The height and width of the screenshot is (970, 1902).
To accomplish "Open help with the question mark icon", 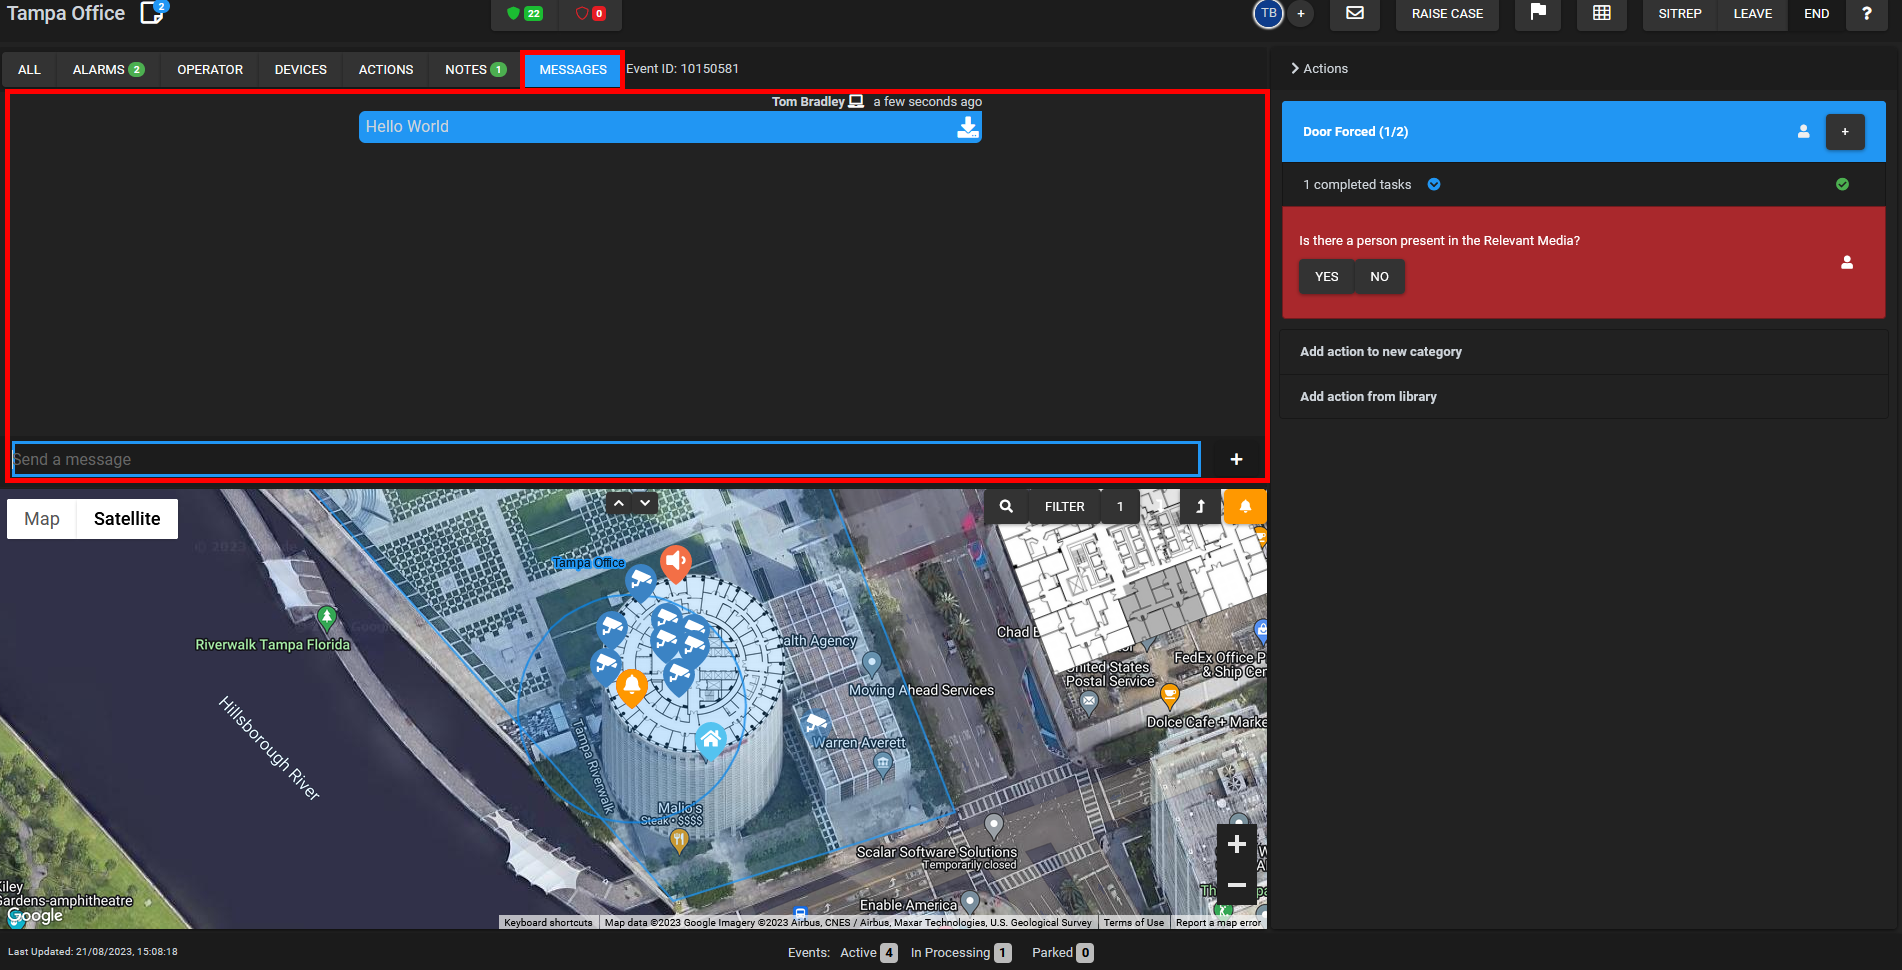I will (x=1867, y=14).
